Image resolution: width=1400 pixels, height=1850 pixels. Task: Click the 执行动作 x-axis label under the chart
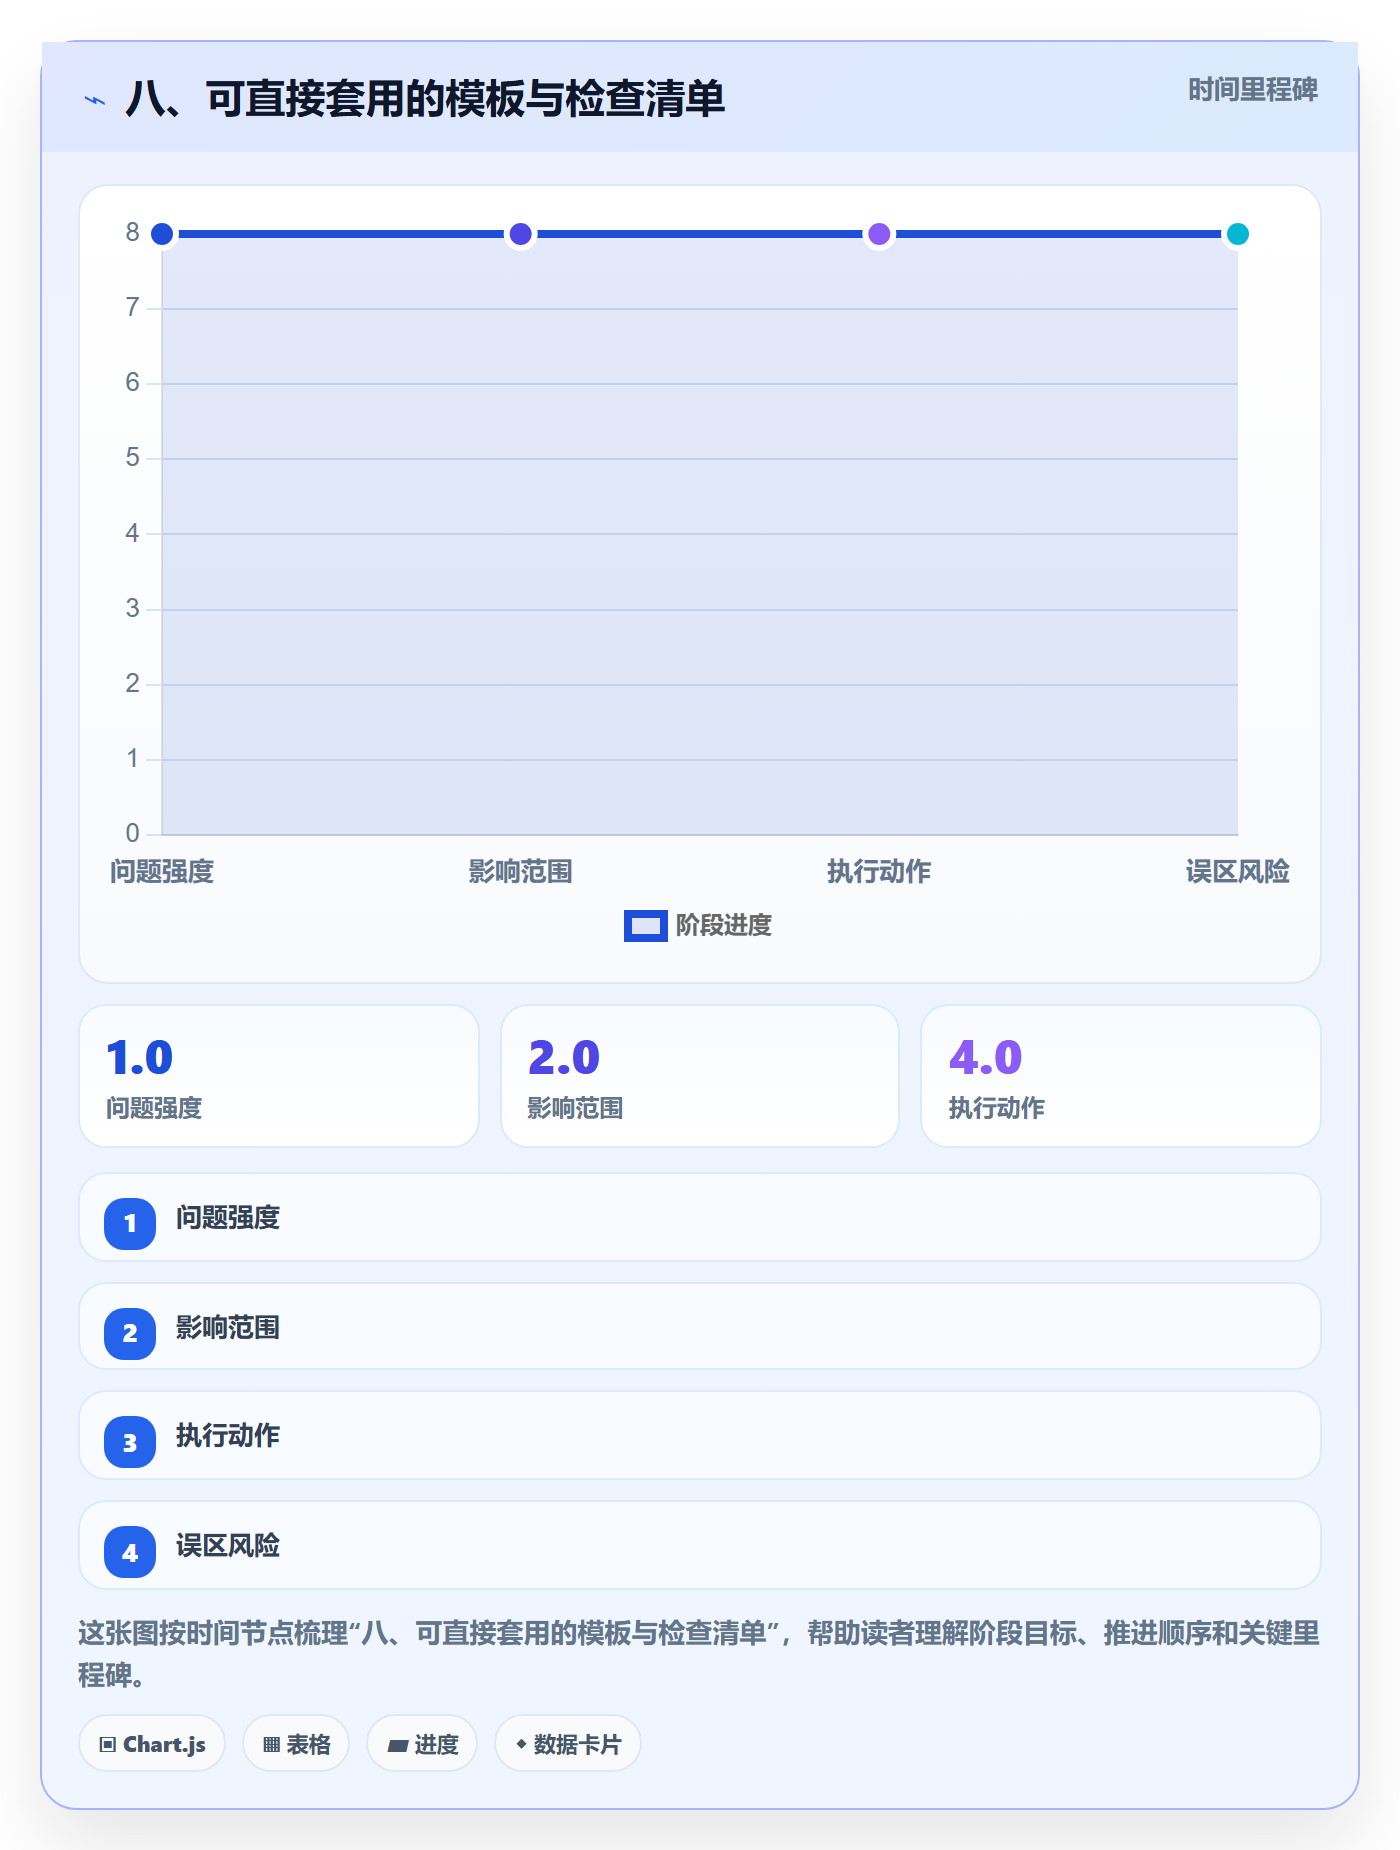pos(879,872)
